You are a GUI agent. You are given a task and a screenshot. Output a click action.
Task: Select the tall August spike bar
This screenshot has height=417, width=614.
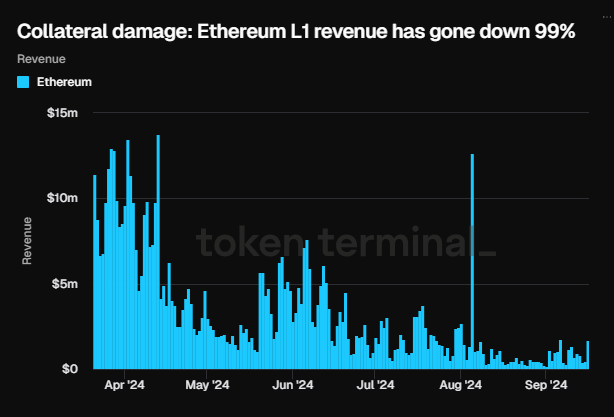(x=472, y=261)
